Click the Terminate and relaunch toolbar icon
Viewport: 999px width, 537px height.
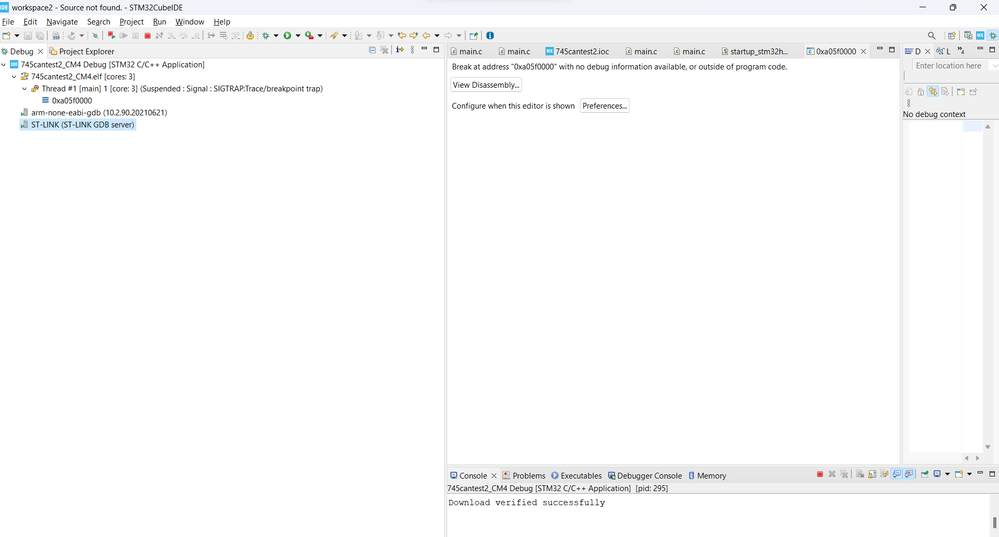(111, 36)
